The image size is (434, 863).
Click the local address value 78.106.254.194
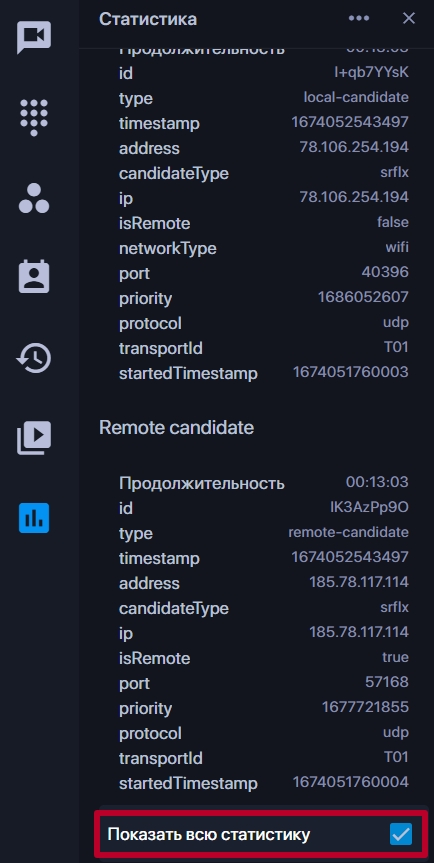tap(354, 148)
